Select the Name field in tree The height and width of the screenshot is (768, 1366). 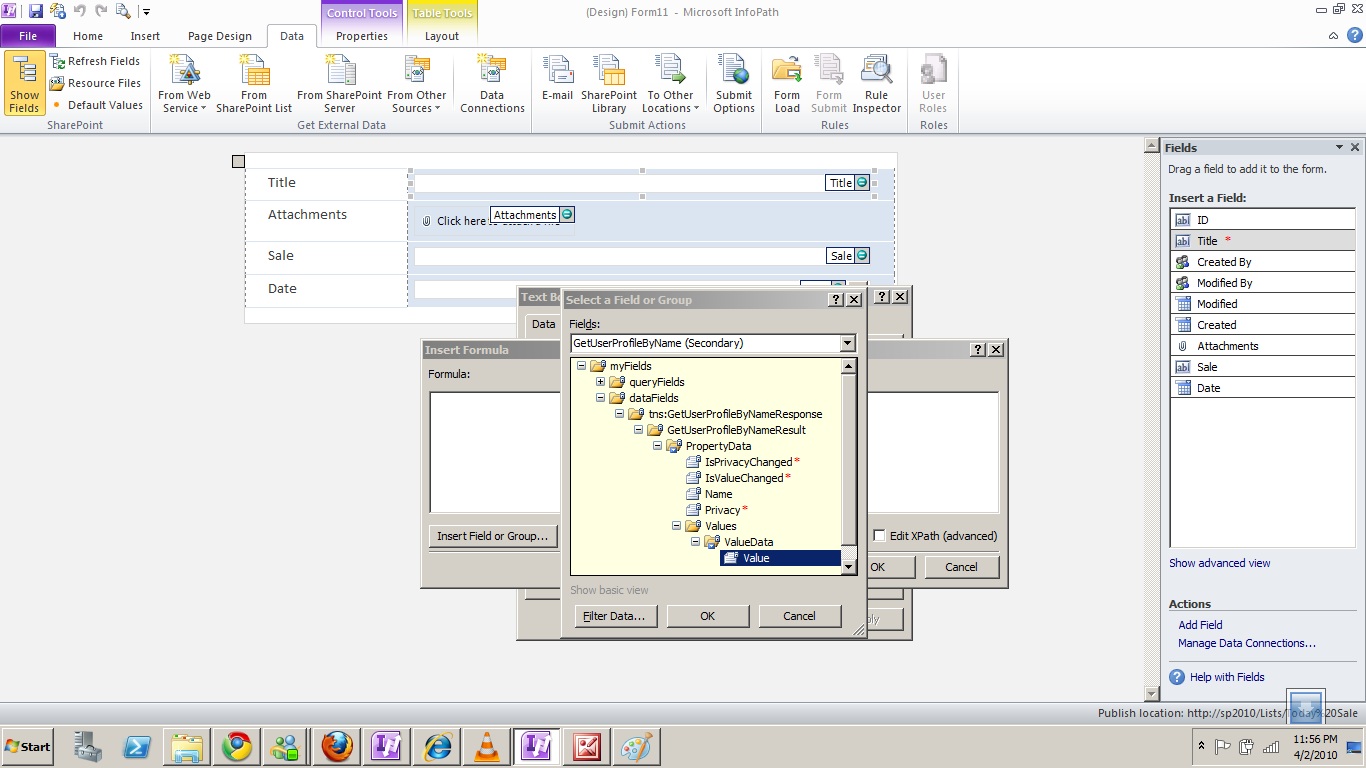pyautogui.click(x=718, y=494)
